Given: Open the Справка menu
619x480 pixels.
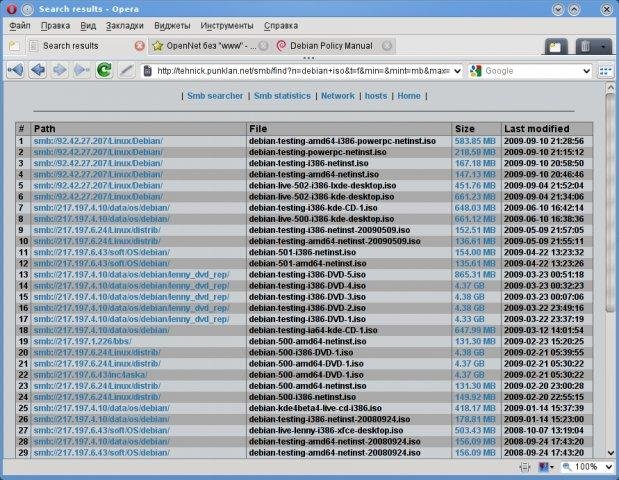Looking at the screenshot, I should click(281, 26).
